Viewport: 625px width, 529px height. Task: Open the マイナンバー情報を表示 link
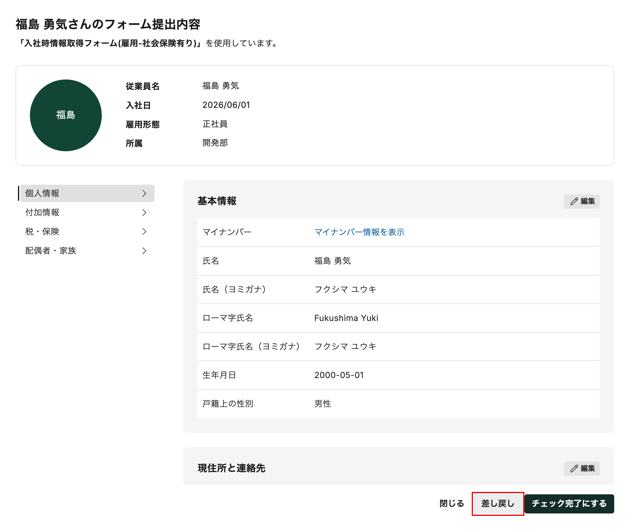coord(359,232)
